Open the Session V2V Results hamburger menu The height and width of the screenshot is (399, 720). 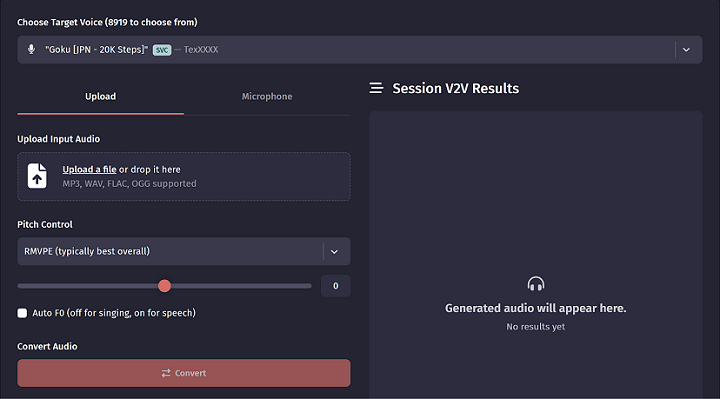click(x=376, y=88)
